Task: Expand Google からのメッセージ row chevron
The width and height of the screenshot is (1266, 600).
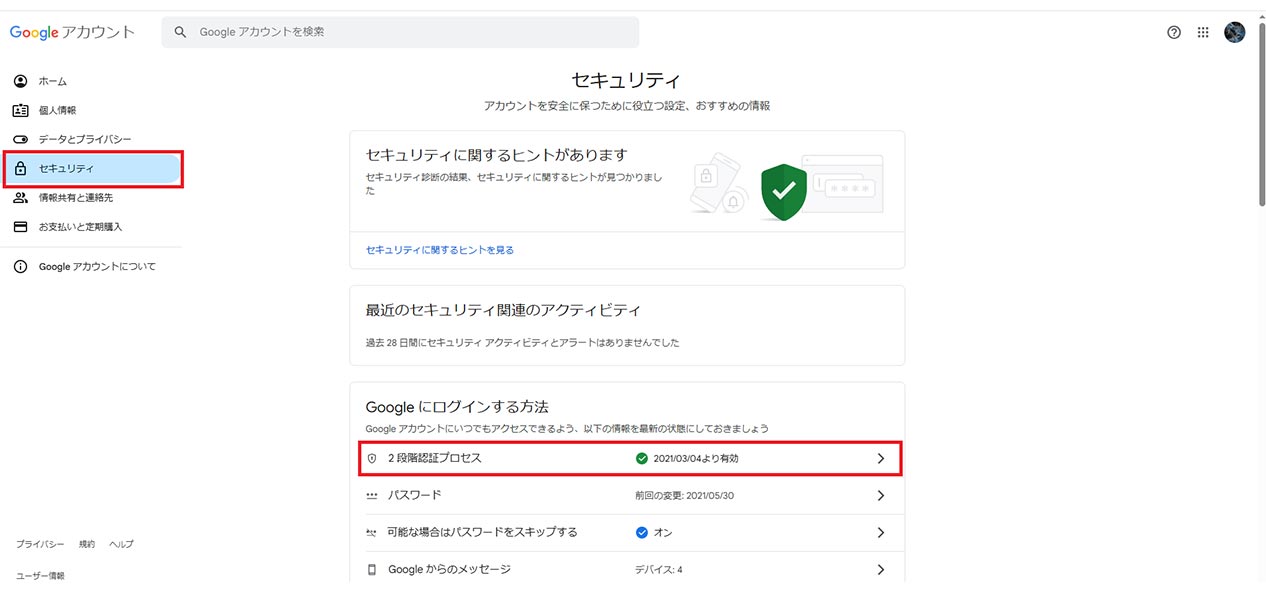Action: (x=881, y=569)
